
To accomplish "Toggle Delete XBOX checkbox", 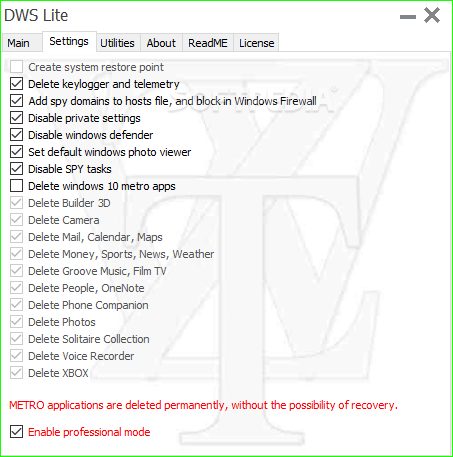I will click(16, 373).
